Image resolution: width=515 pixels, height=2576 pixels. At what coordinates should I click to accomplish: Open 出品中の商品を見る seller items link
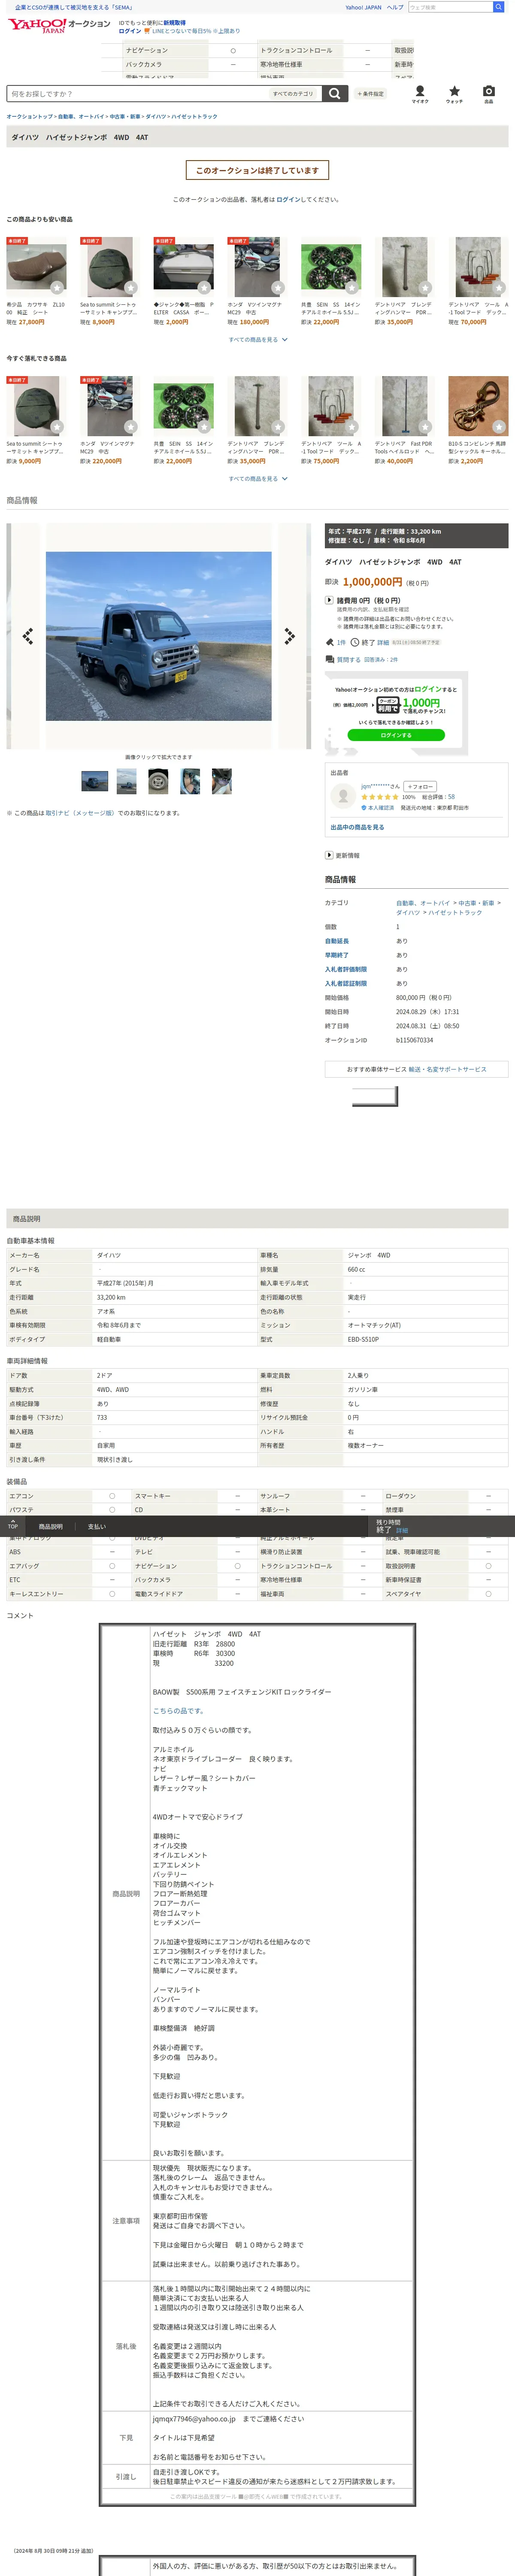357,827
